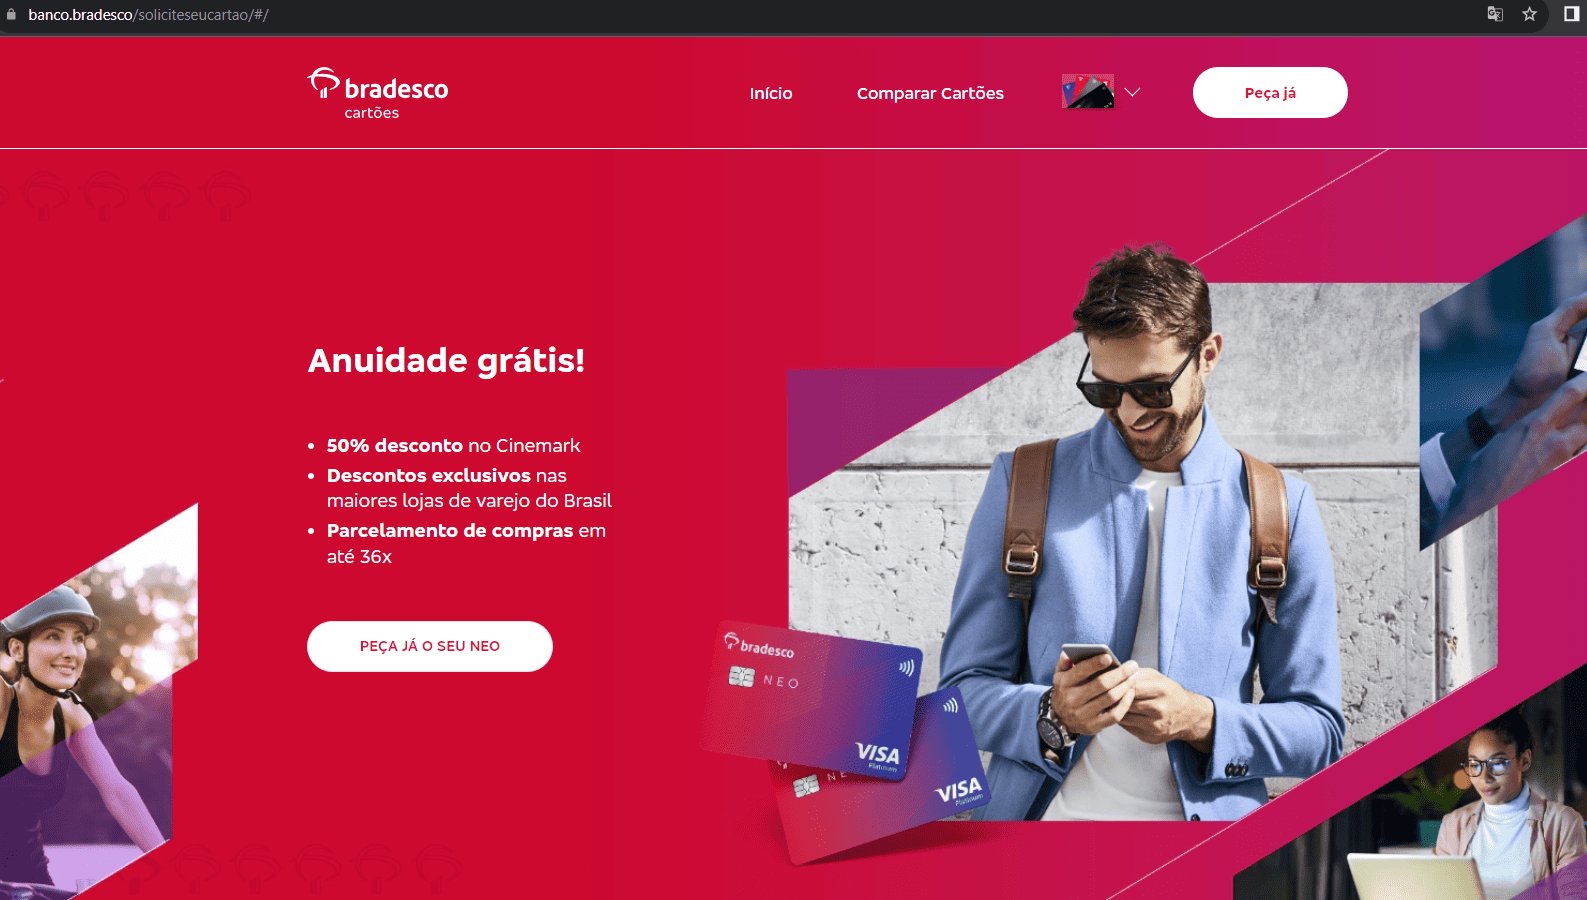Click the address bar showing banco.bradesco URL
Screen dimensions: 1587x900
coord(148,15)
